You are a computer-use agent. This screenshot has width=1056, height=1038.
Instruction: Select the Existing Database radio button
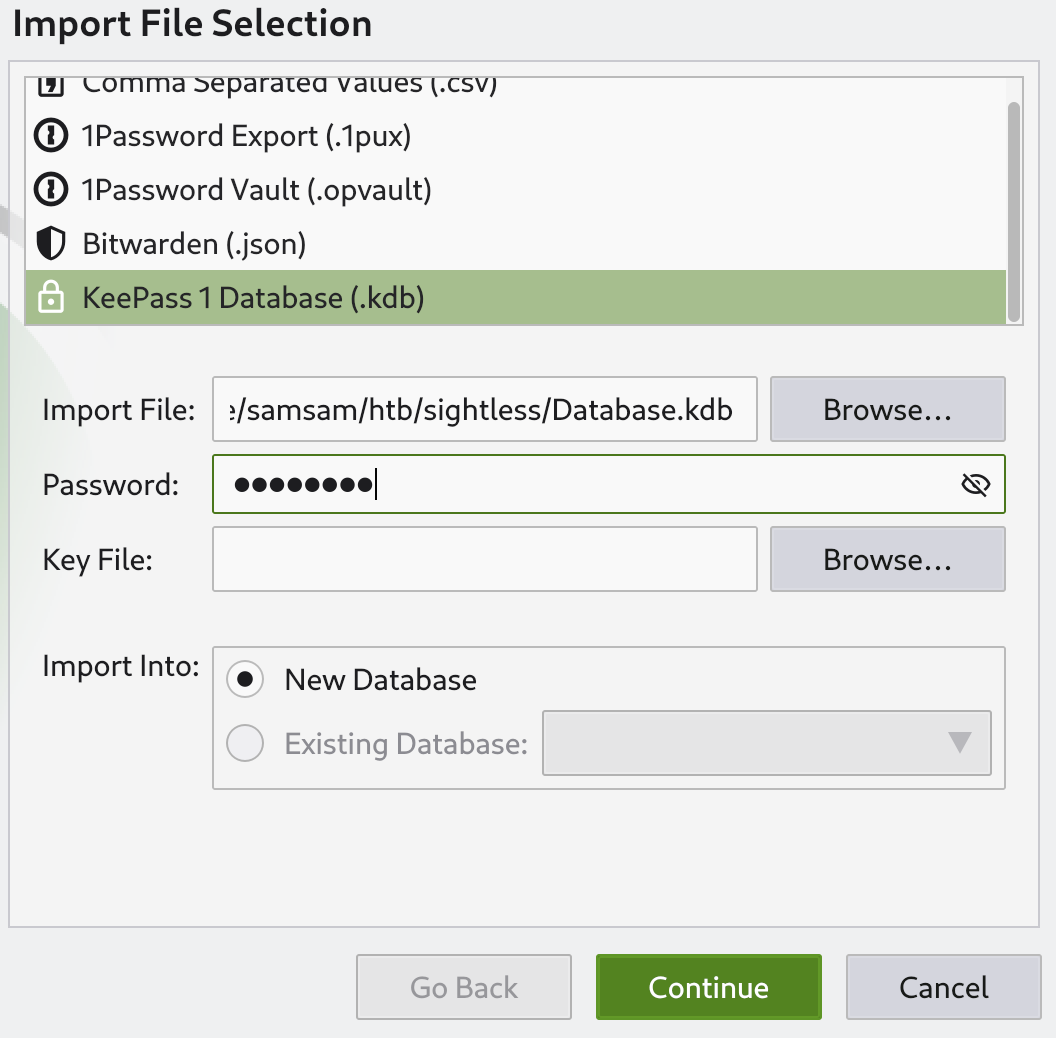(245, 743)
